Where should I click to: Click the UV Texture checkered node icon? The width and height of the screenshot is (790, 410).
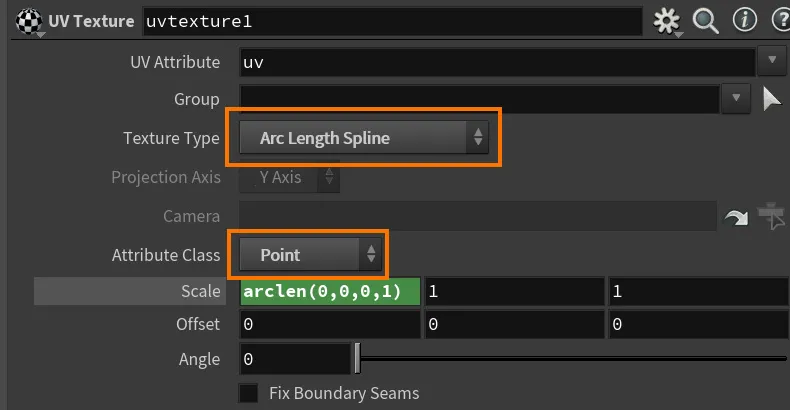point(29,22)
